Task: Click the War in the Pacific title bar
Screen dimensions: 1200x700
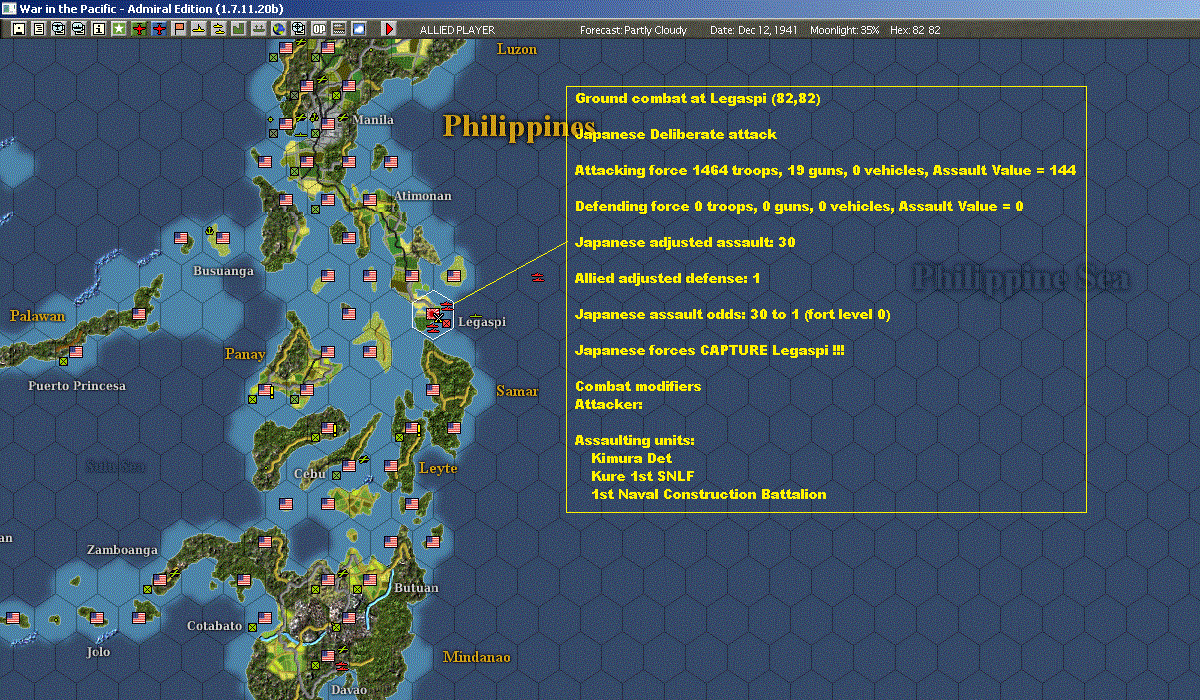Action: click(600, 9)
